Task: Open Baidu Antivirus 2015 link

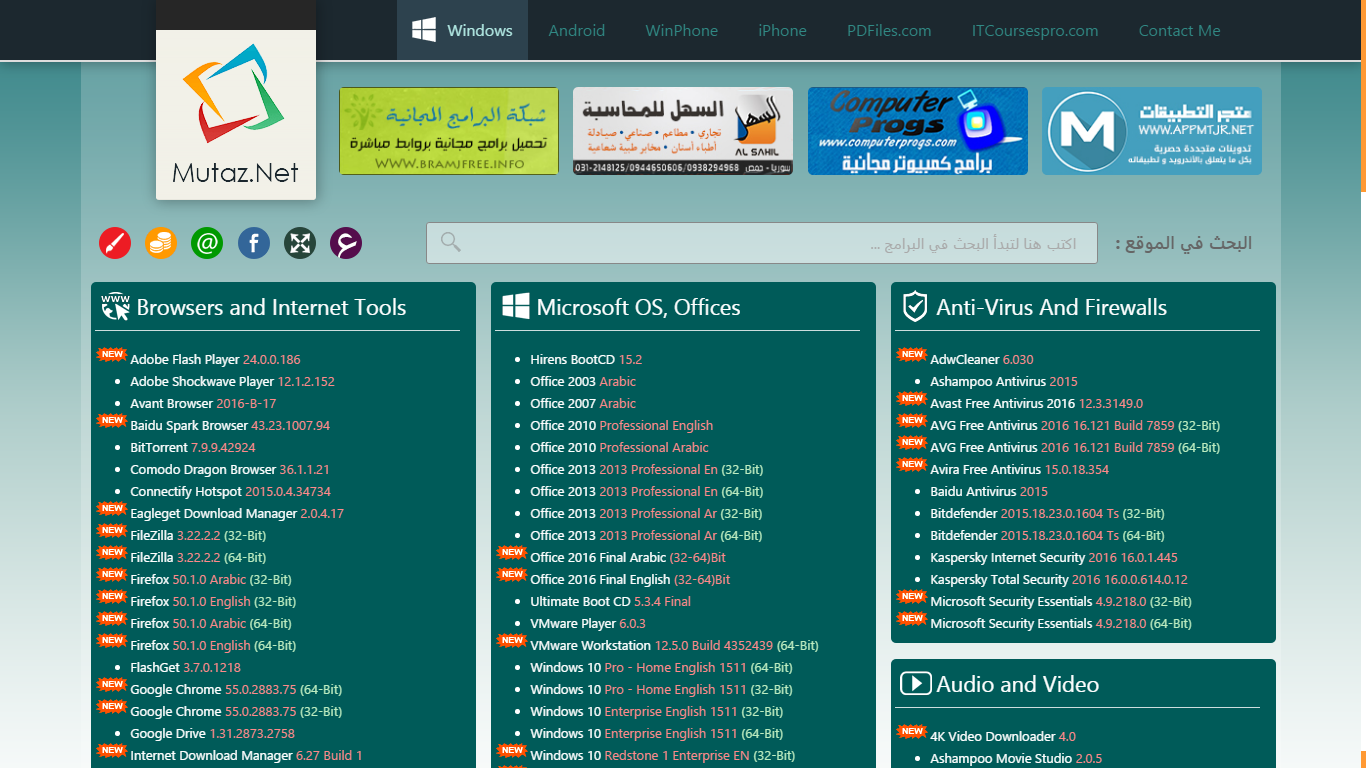Action: tap(989, 492)
